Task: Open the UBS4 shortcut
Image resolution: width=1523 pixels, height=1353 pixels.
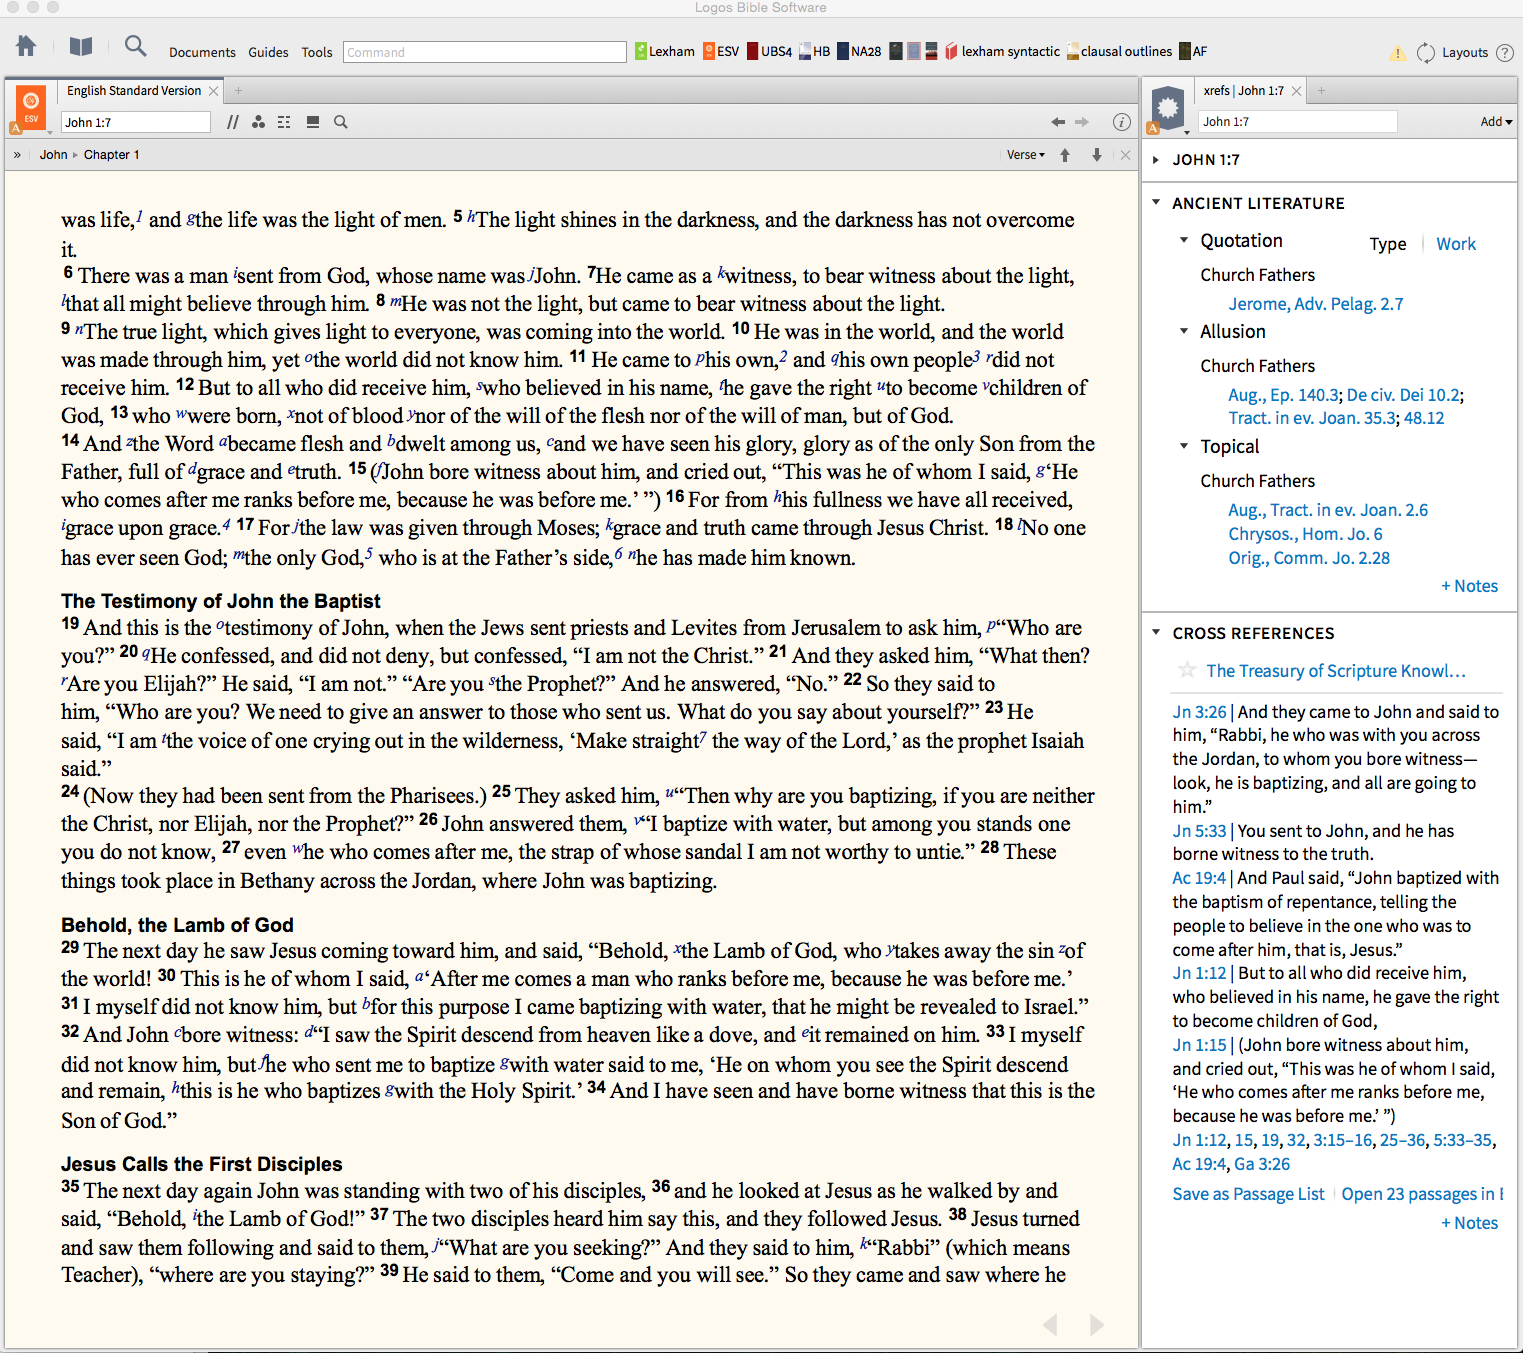Action: point(769,51)
